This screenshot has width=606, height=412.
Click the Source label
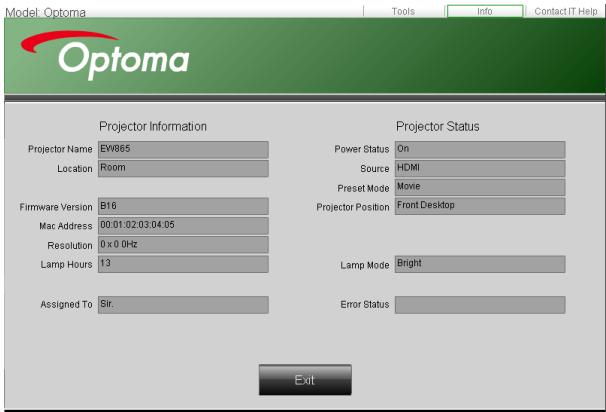(x=374, y=169)
